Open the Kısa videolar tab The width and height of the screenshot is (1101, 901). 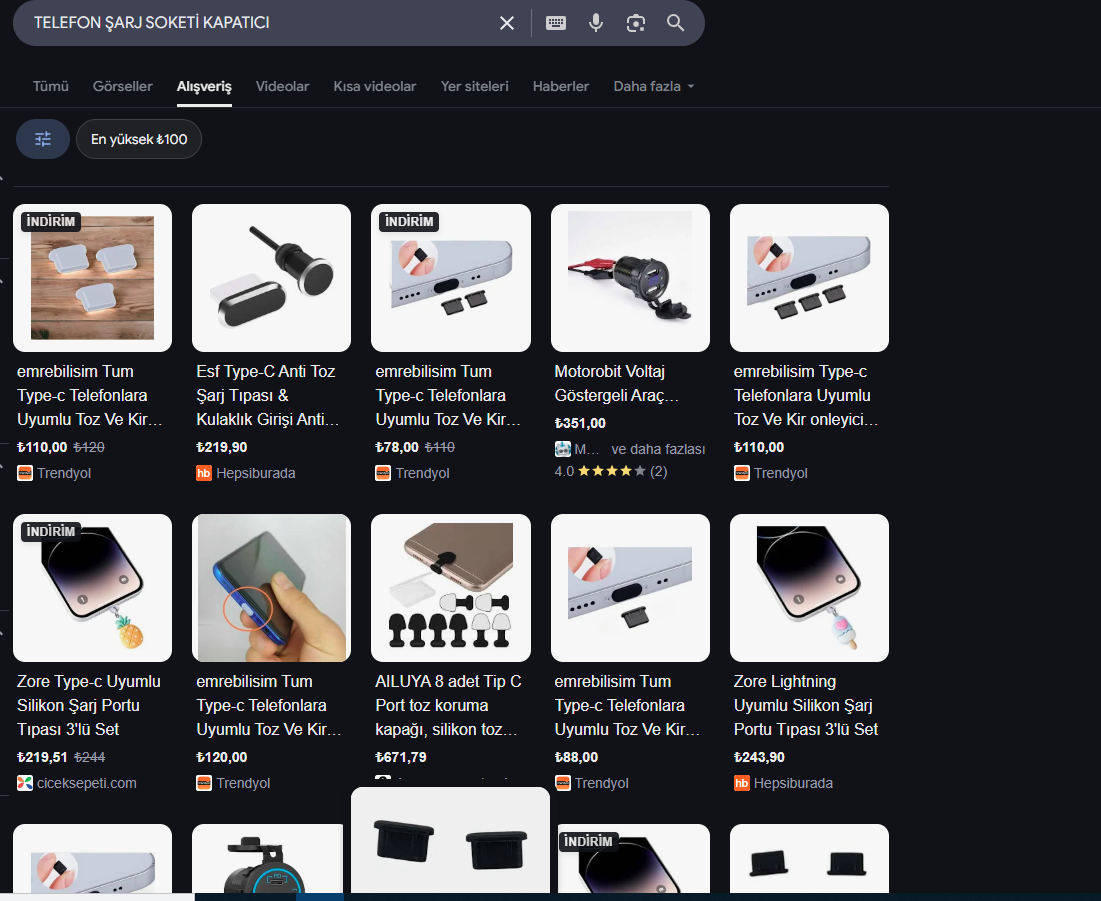[x=375, y=86]
